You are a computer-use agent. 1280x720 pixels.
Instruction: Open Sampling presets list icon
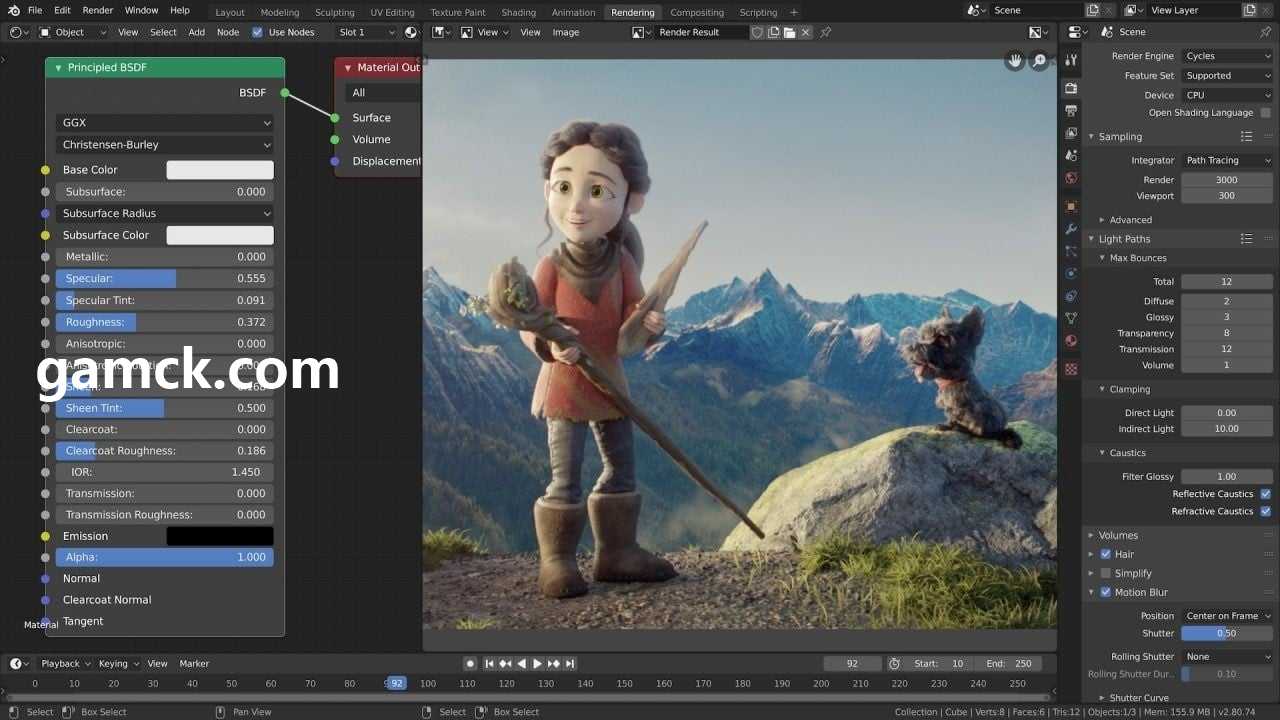click(1246, 136)
